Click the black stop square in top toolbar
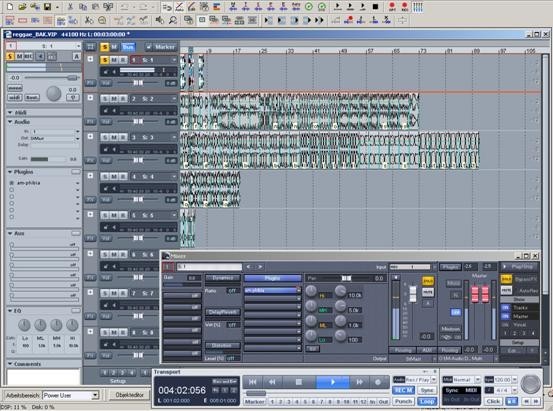The image size is (553, 411). coord(376,6)
